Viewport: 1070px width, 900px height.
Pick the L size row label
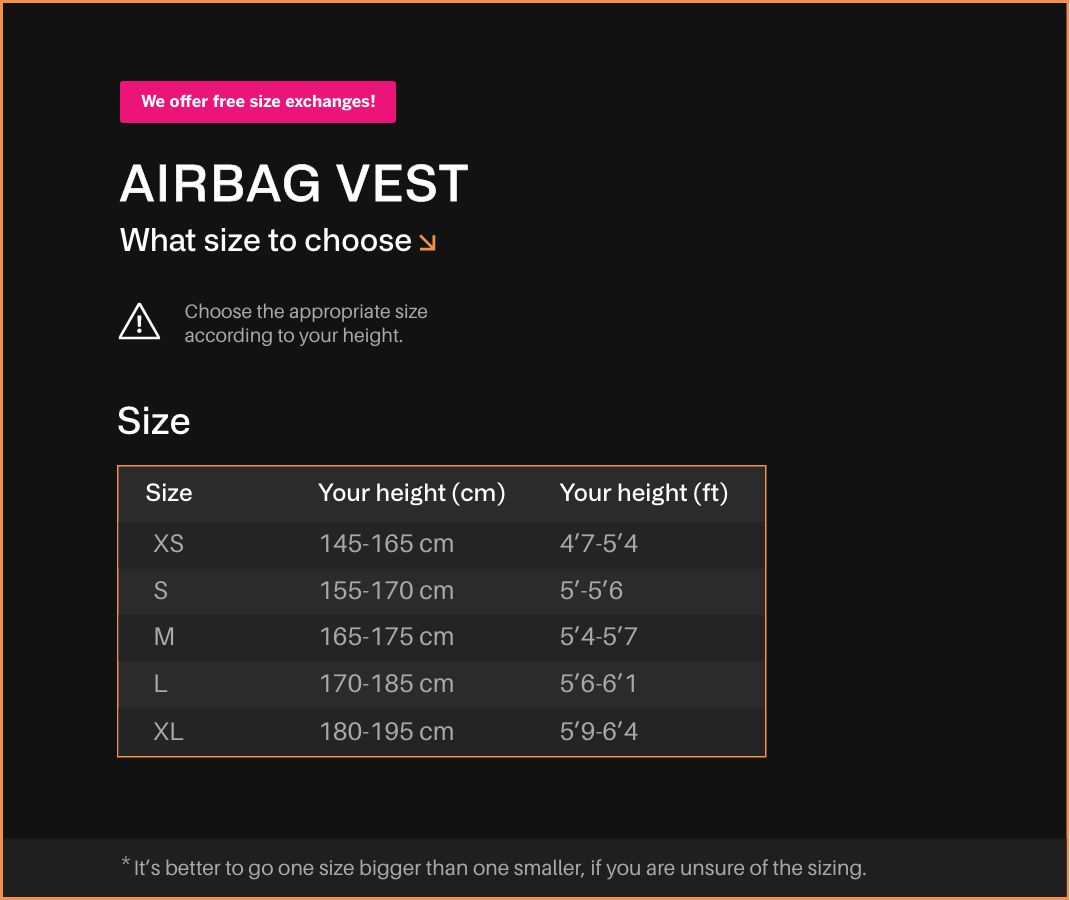point(160,684)
